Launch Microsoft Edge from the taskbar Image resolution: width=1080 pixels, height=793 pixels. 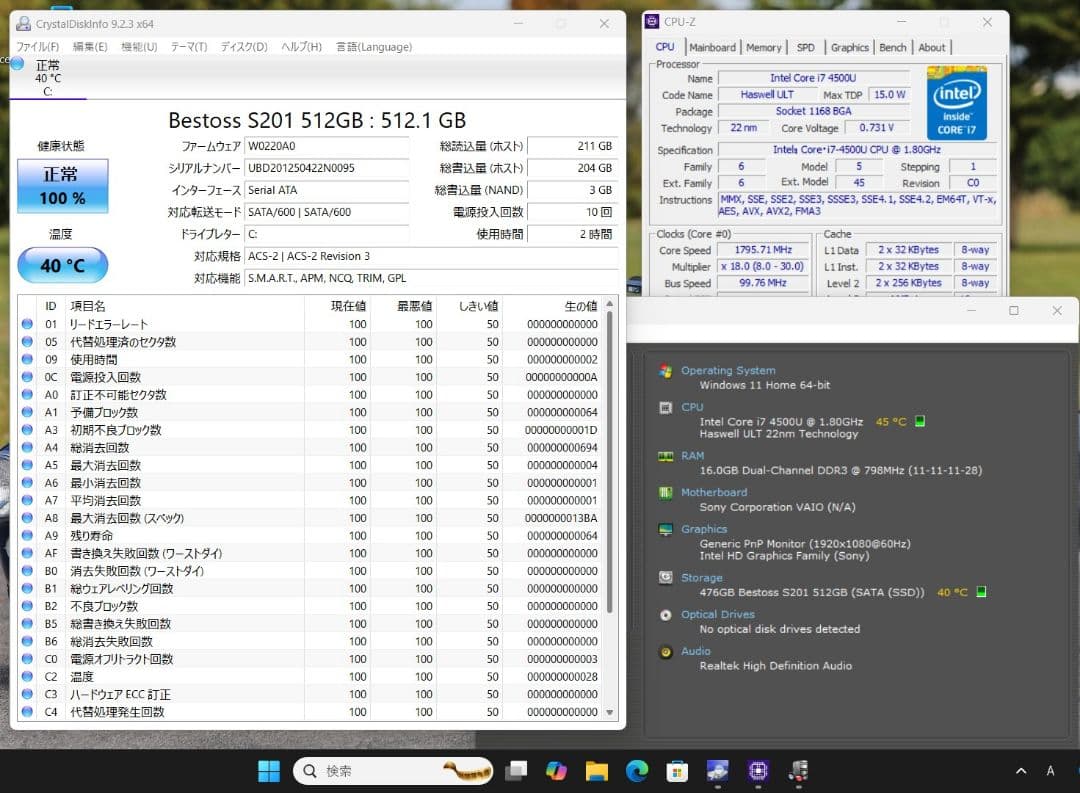coord(637,770)
